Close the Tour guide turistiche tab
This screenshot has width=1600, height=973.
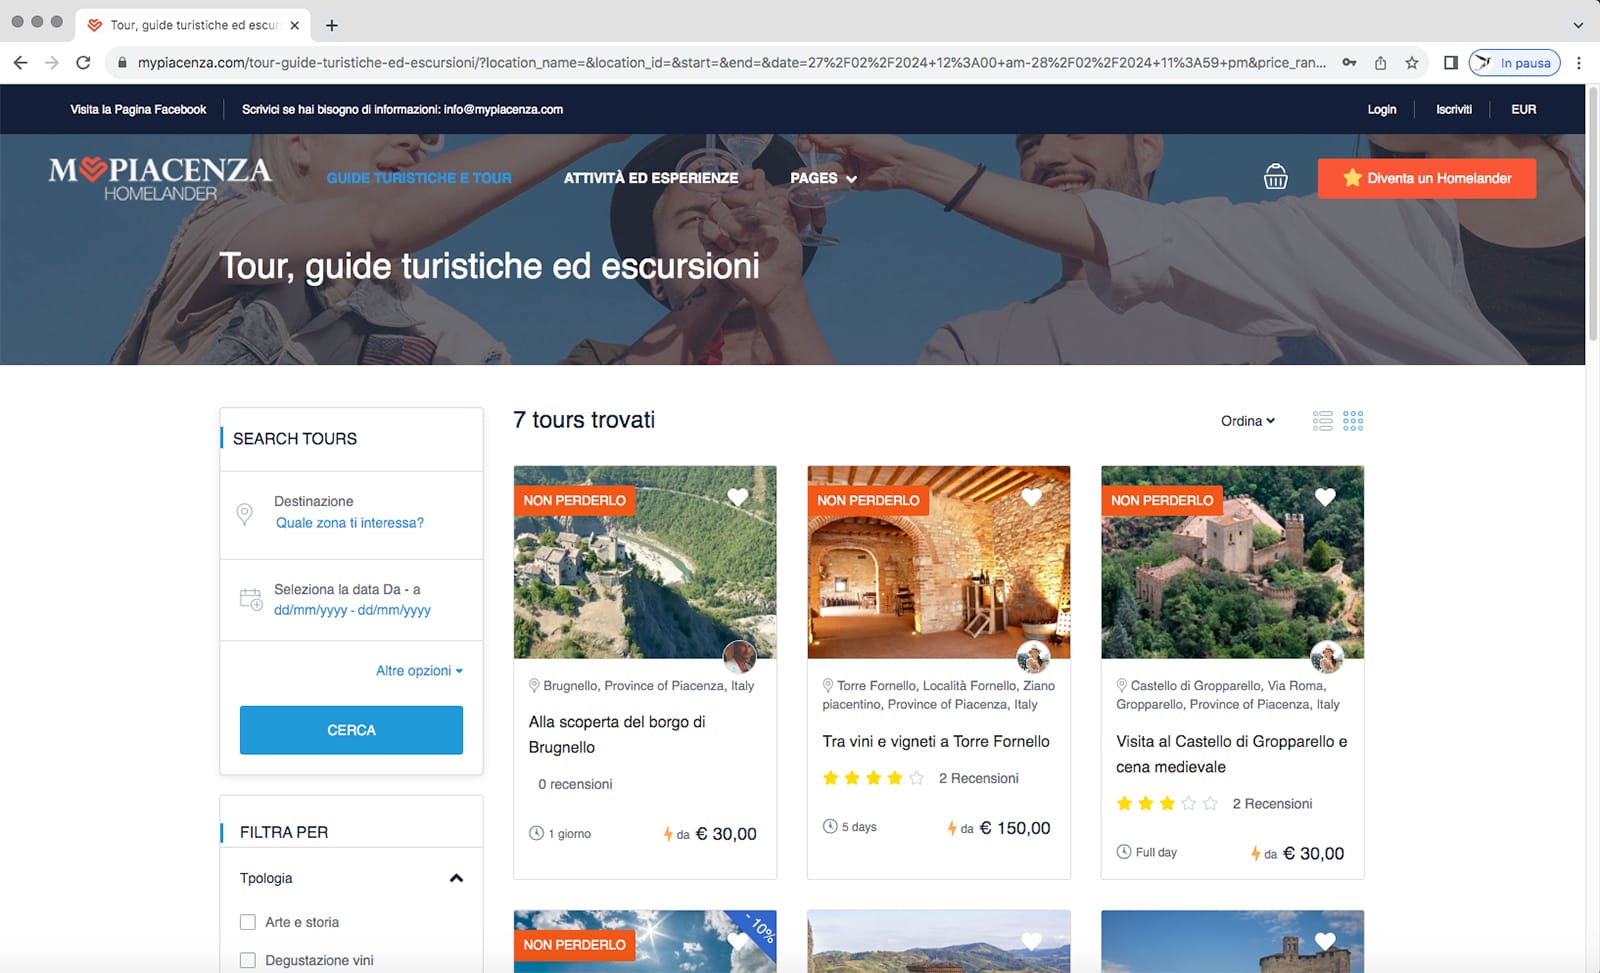point(294,25)
